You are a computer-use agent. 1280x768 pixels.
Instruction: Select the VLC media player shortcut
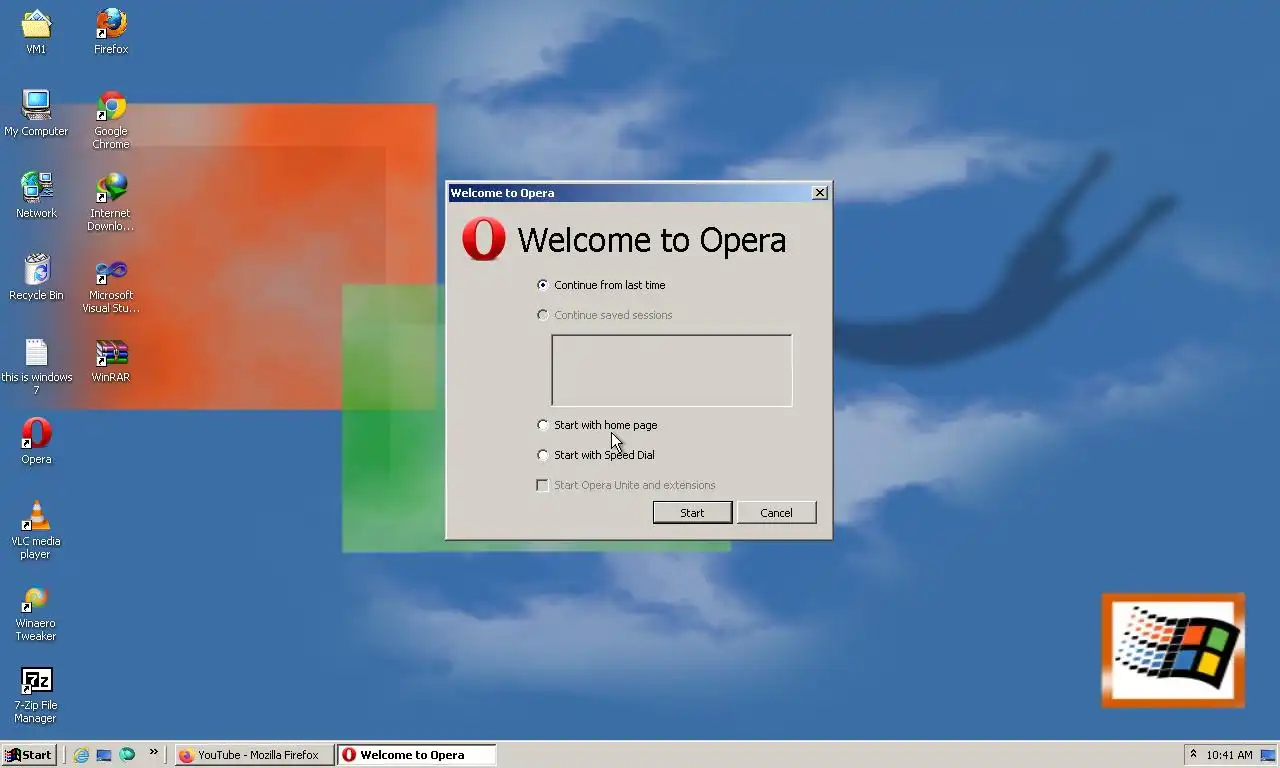coord(36,529)
